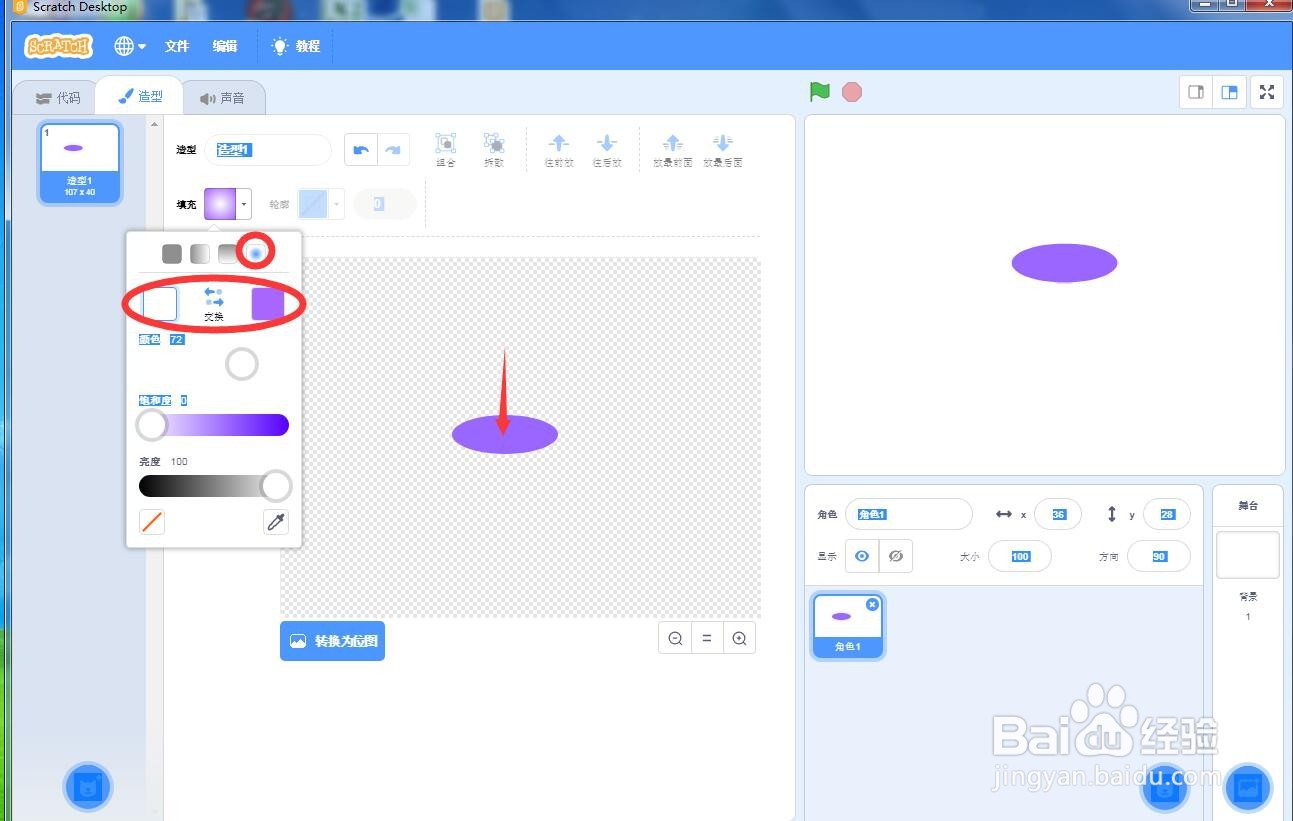Zoom in on the canvas
The height and width of the screenshot is (821, 1293).
point(740,638)
